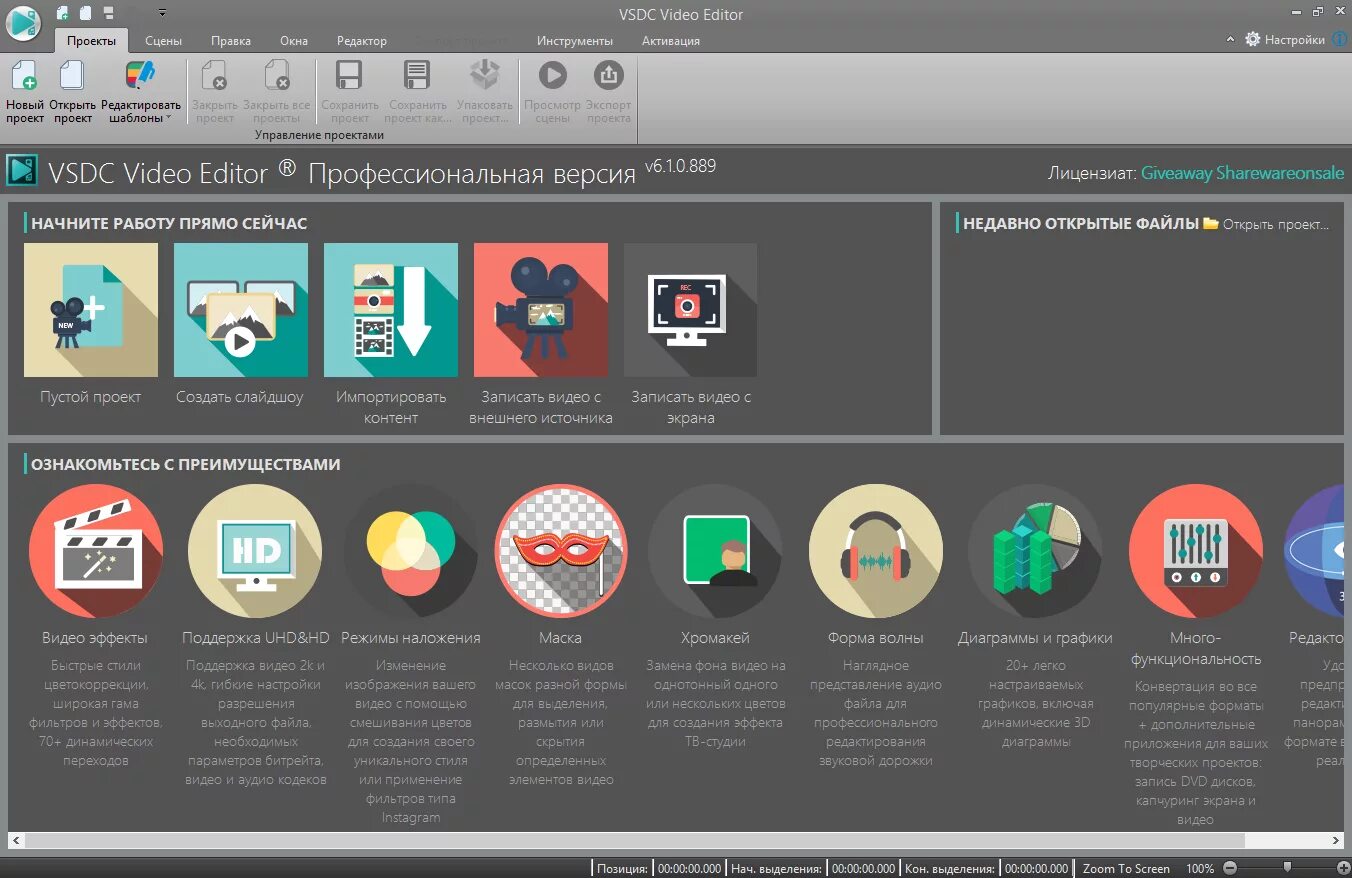This screenshot has height=878, width=1352.
Task: Collapse the ribbon with the up arrow
Action: pyautogui.click(x=1231, y=40)
